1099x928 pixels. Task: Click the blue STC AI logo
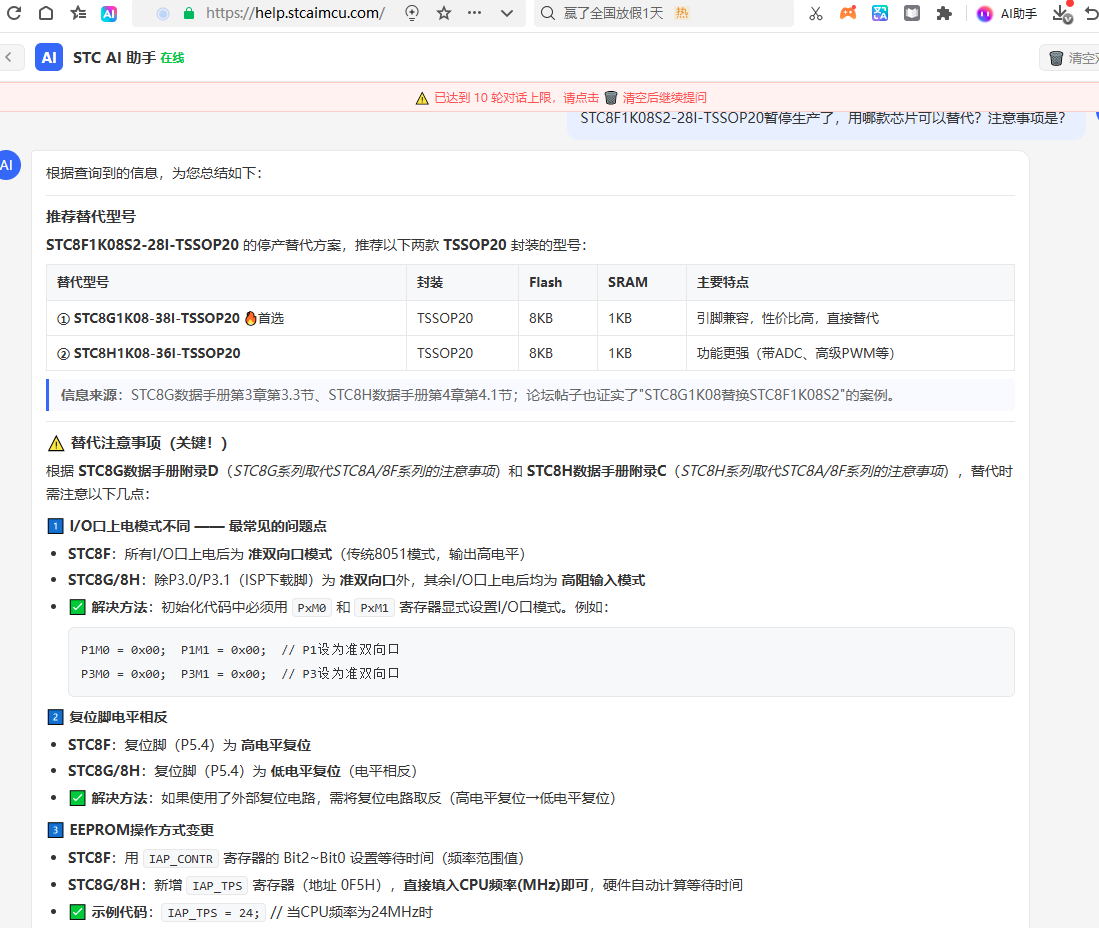[x=49, y=57]
